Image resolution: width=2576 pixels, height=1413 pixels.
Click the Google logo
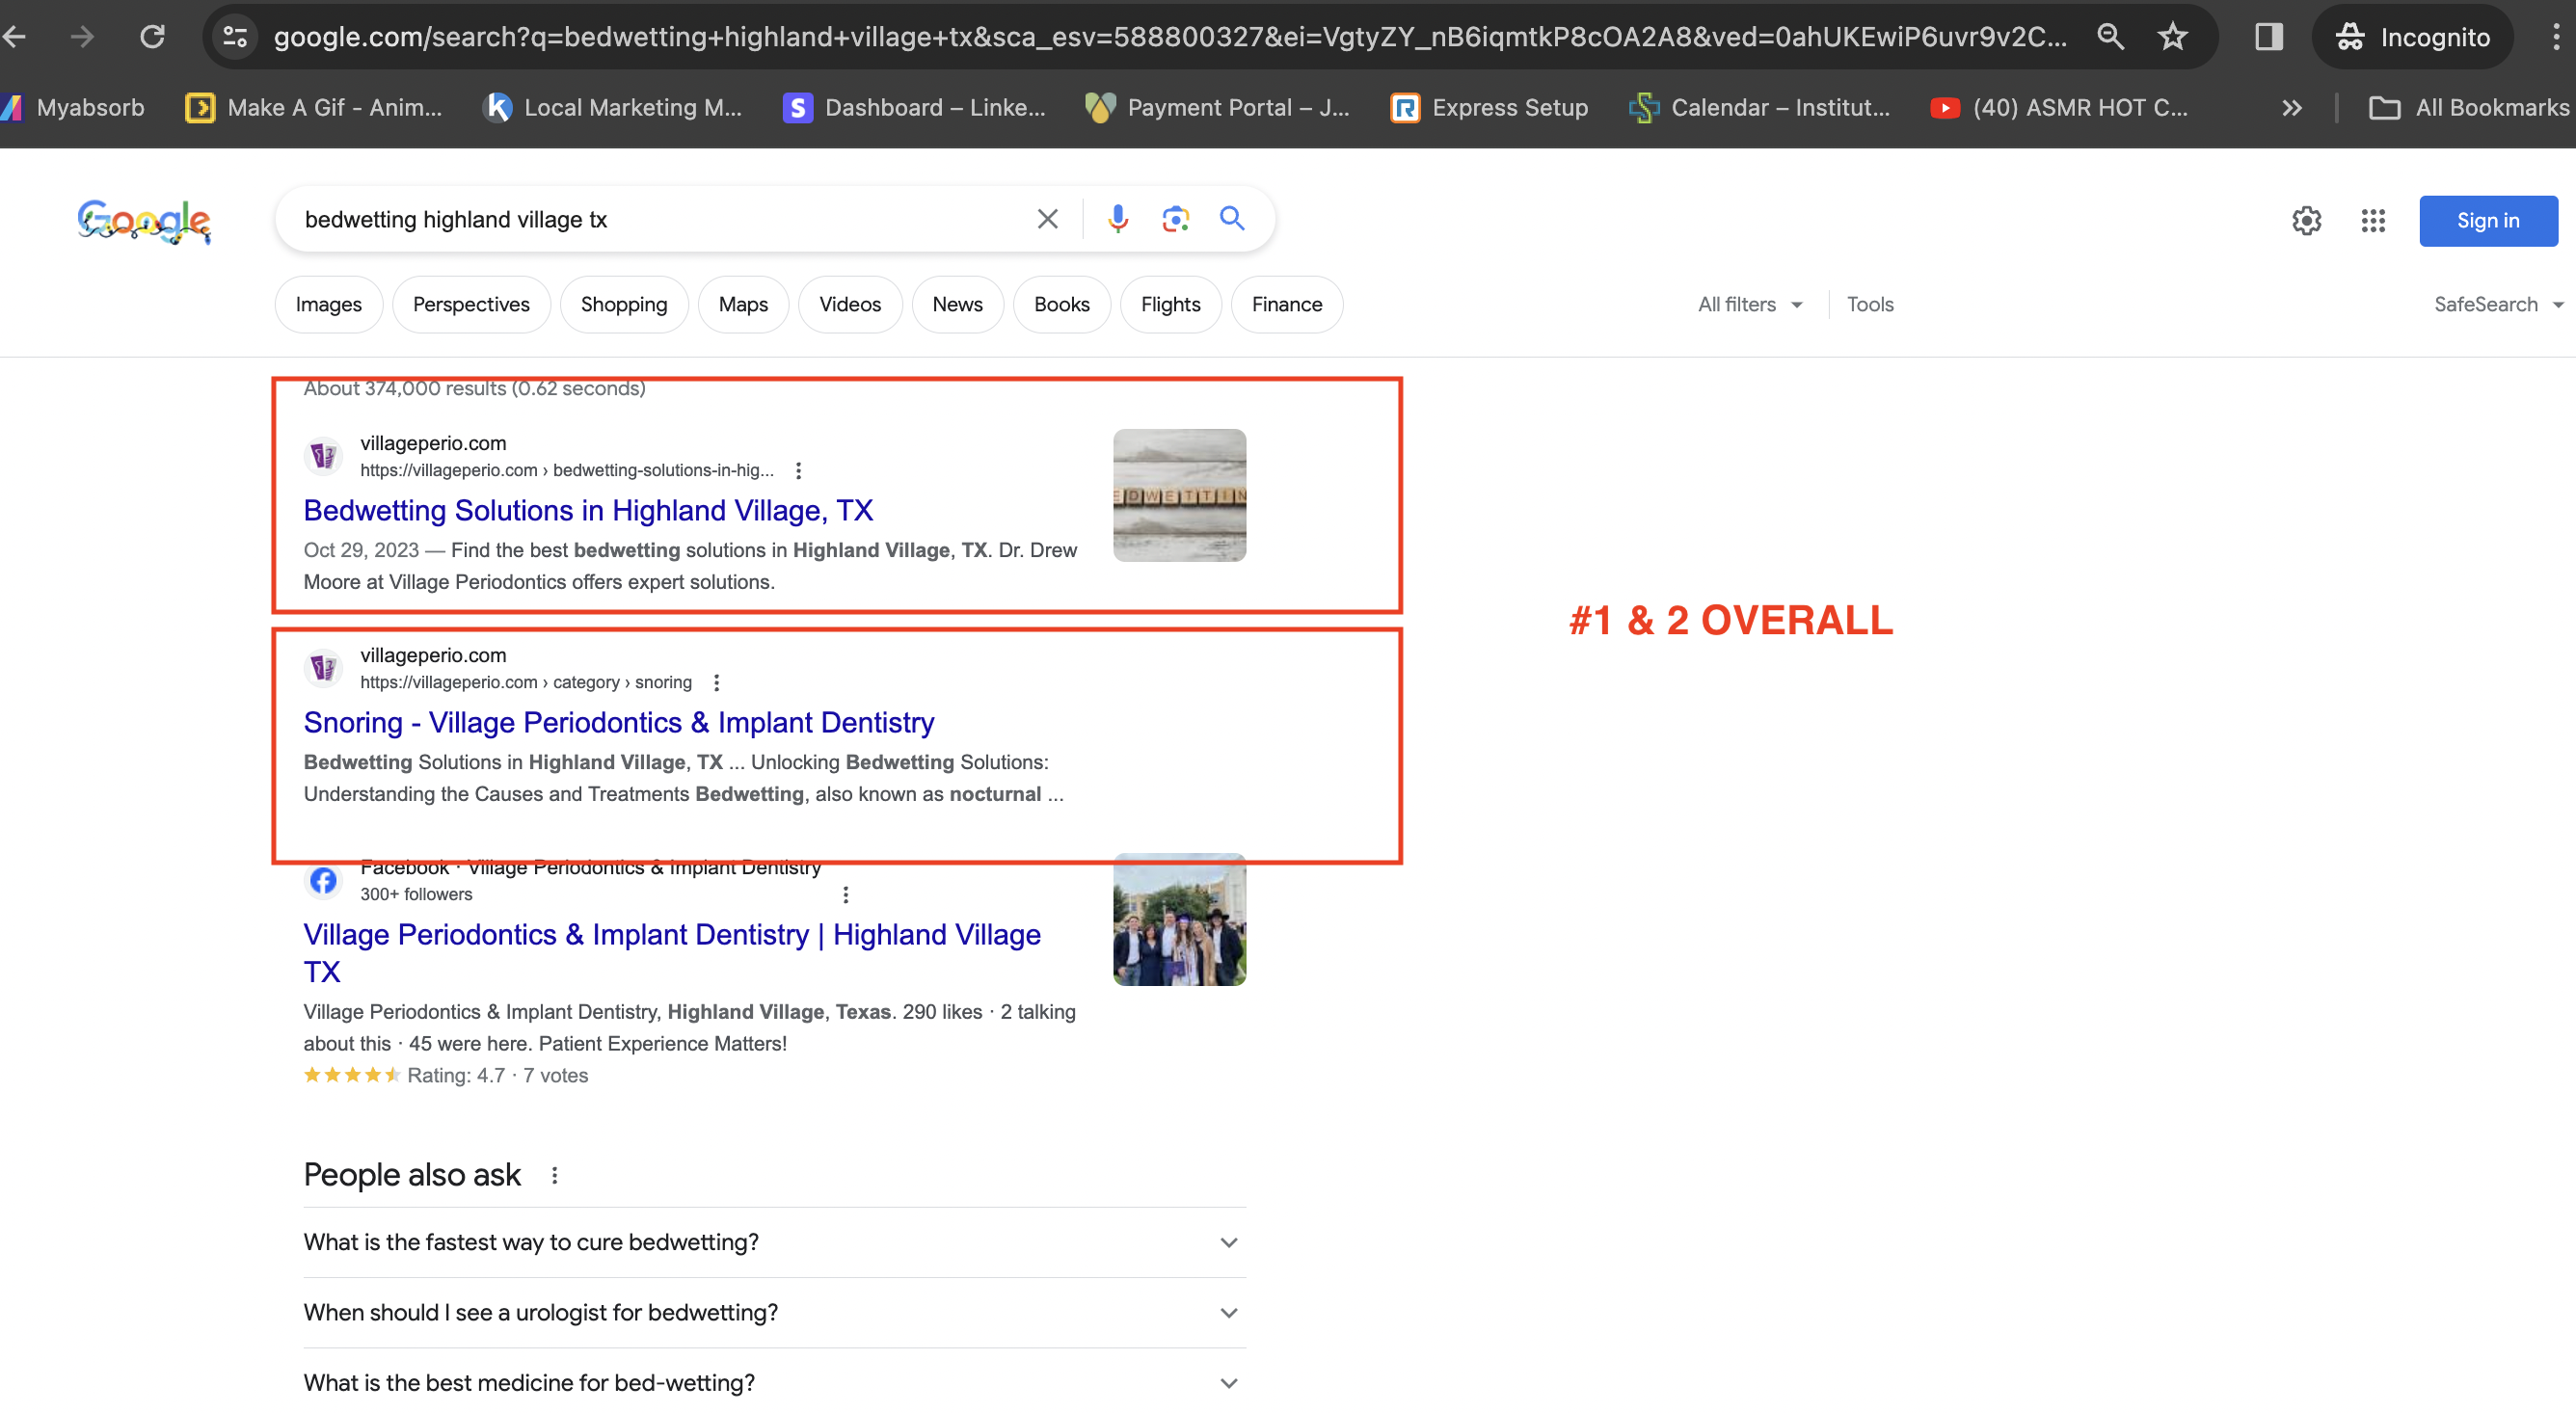(x=144, y=220)
